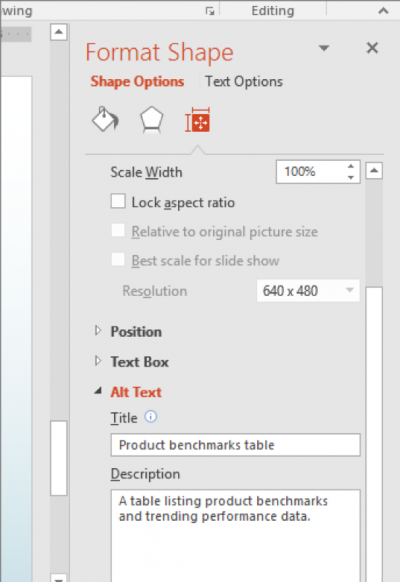Click the pane's vertical scrollbar thumb
400x582 pixels.
[x=374, y=434]
